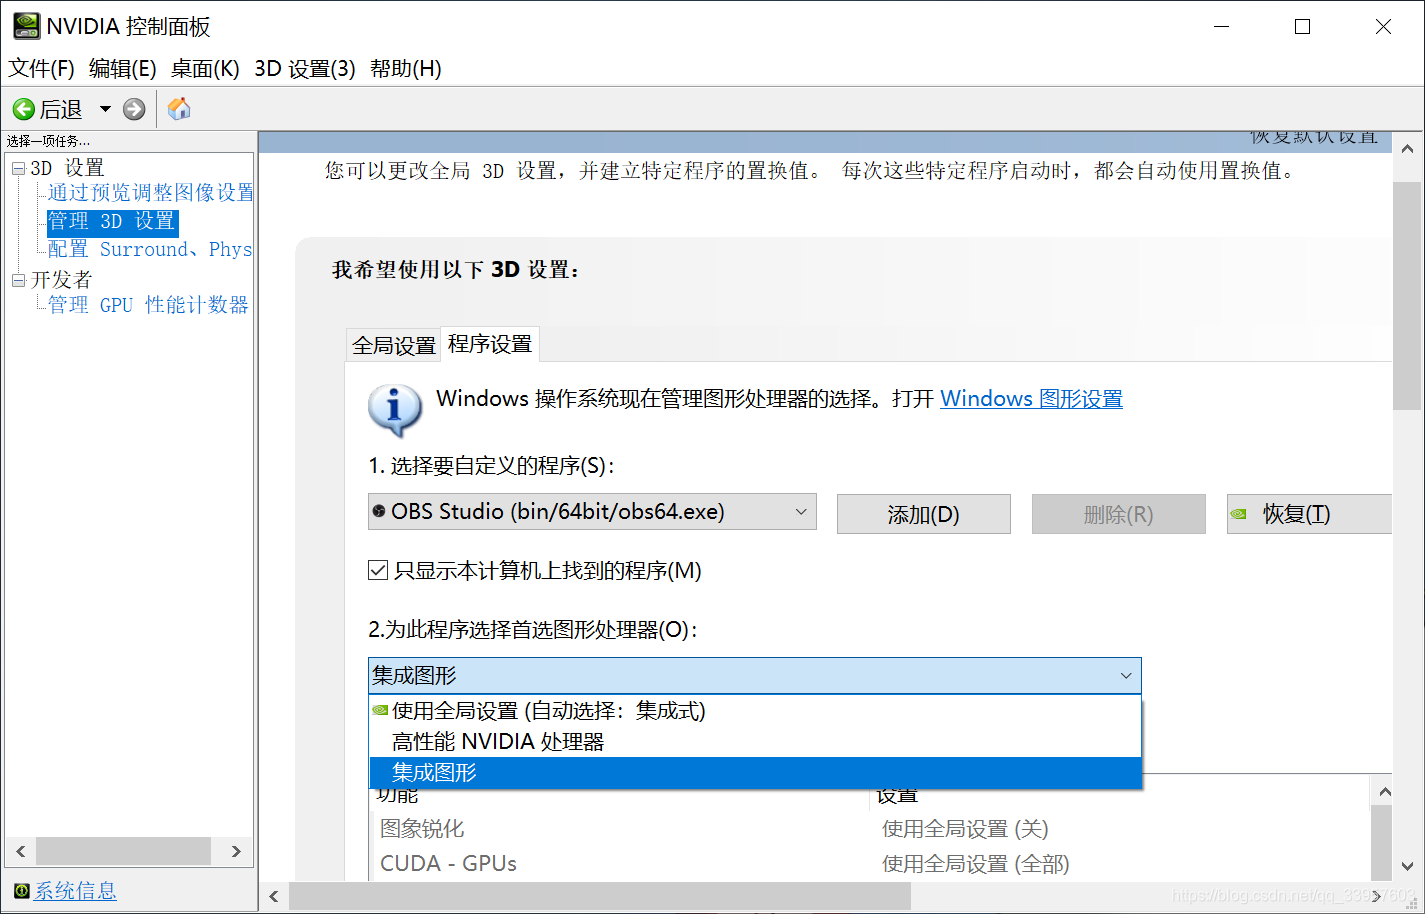
Task: Open the OBS Studio program dropdown
Action: [x=592, y=511]
